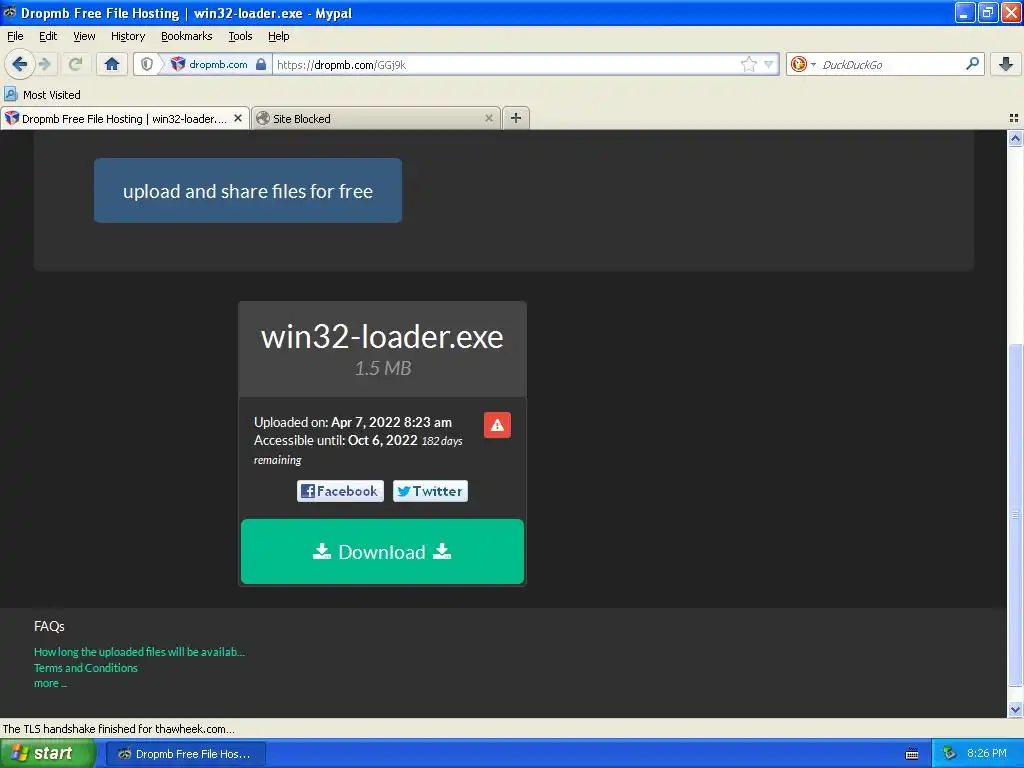This screenshot has width=1024, height=768.
Task: Open the home page icon
Action: click(112, 64)
